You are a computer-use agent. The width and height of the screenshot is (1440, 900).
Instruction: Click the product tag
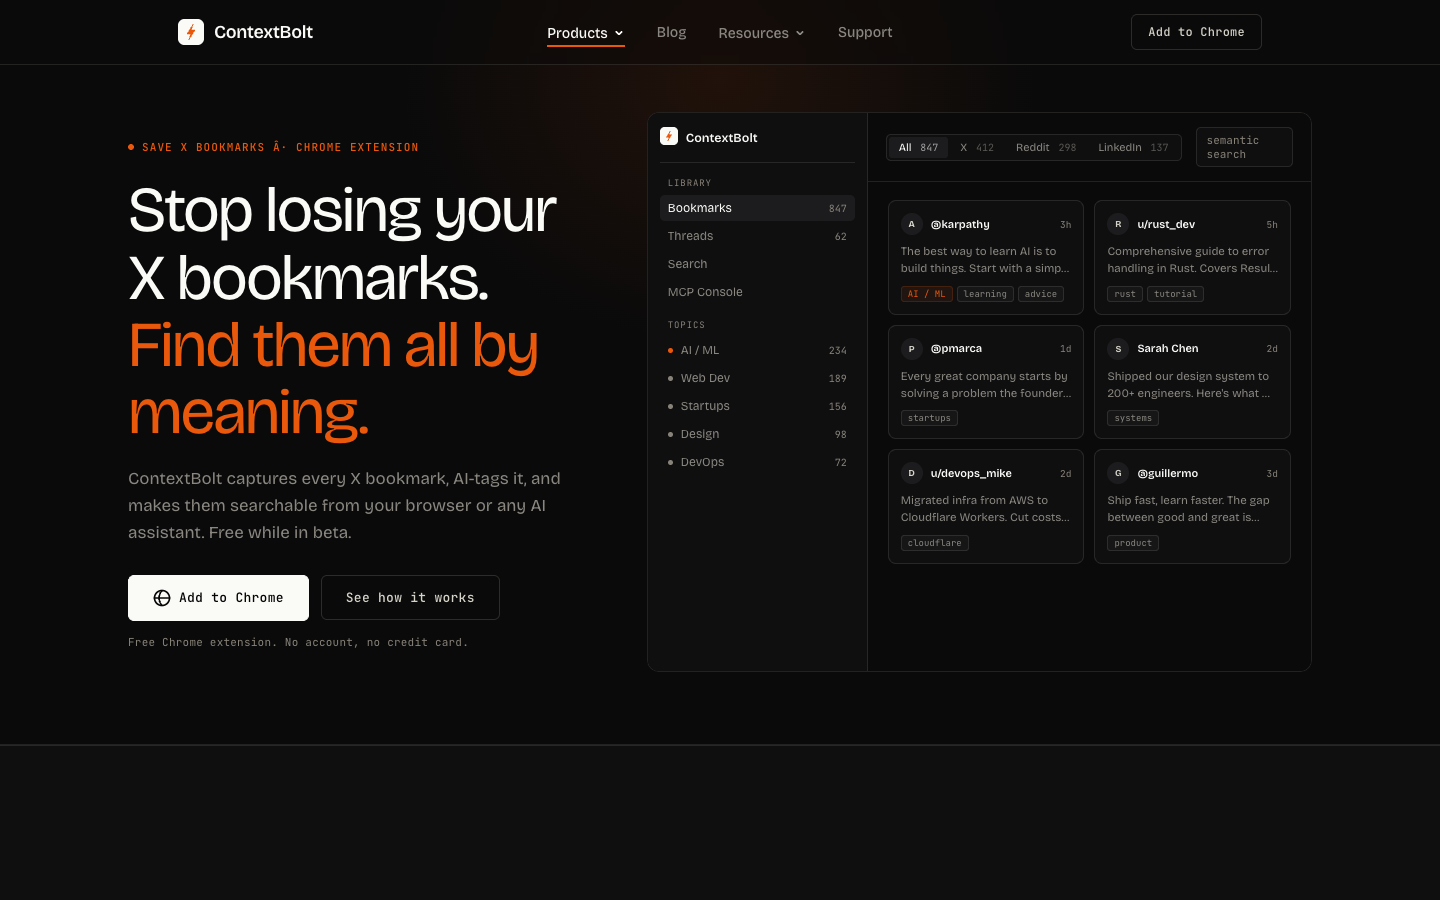[x=1133, y=543]
